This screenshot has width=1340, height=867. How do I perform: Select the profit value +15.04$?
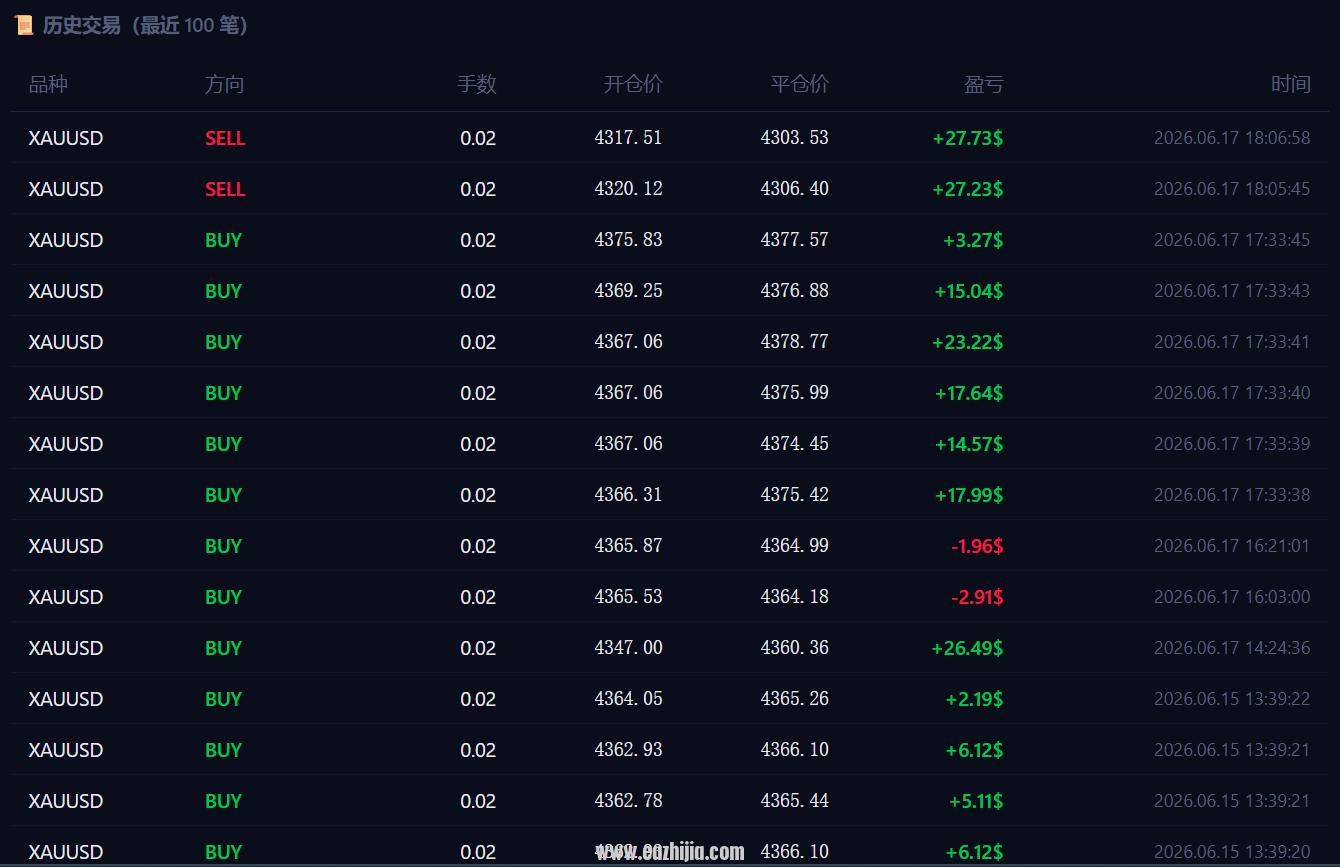[x=969, y=291]
